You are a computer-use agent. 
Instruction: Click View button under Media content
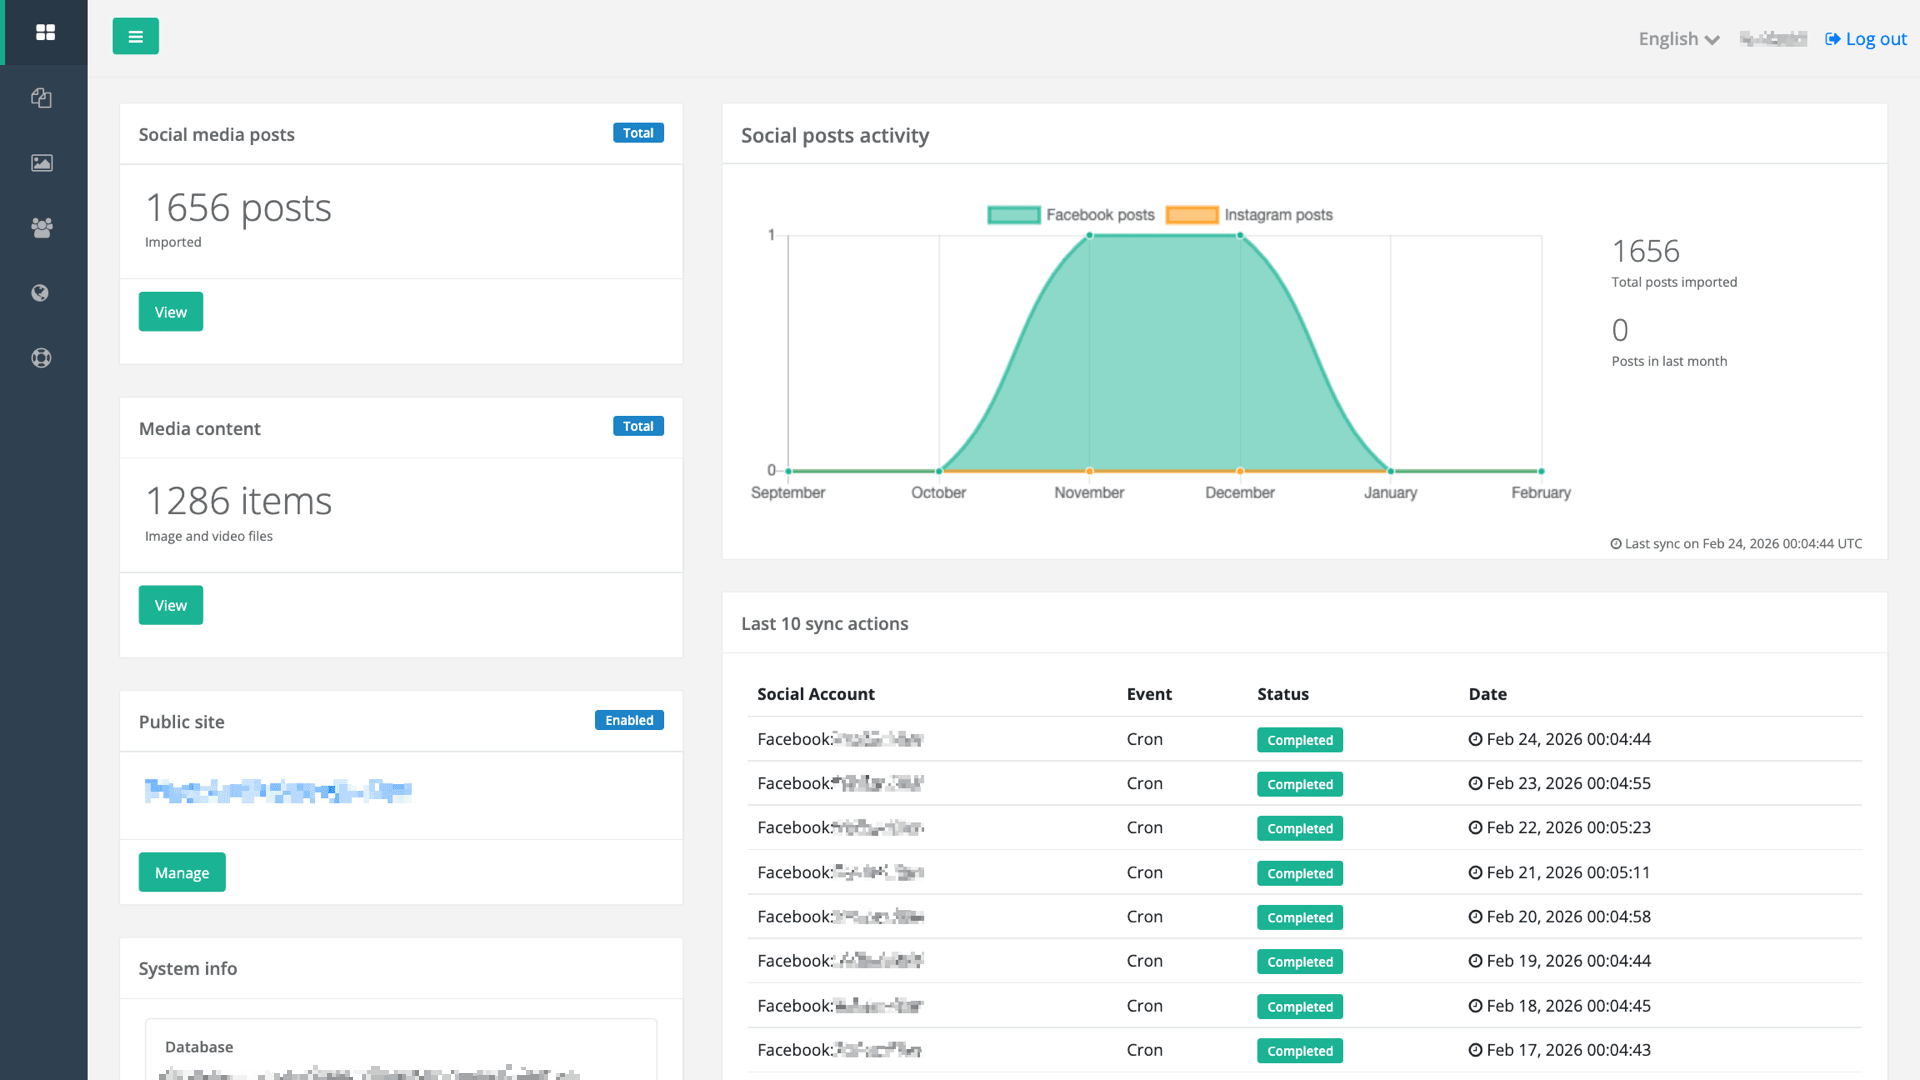point(170,605)
